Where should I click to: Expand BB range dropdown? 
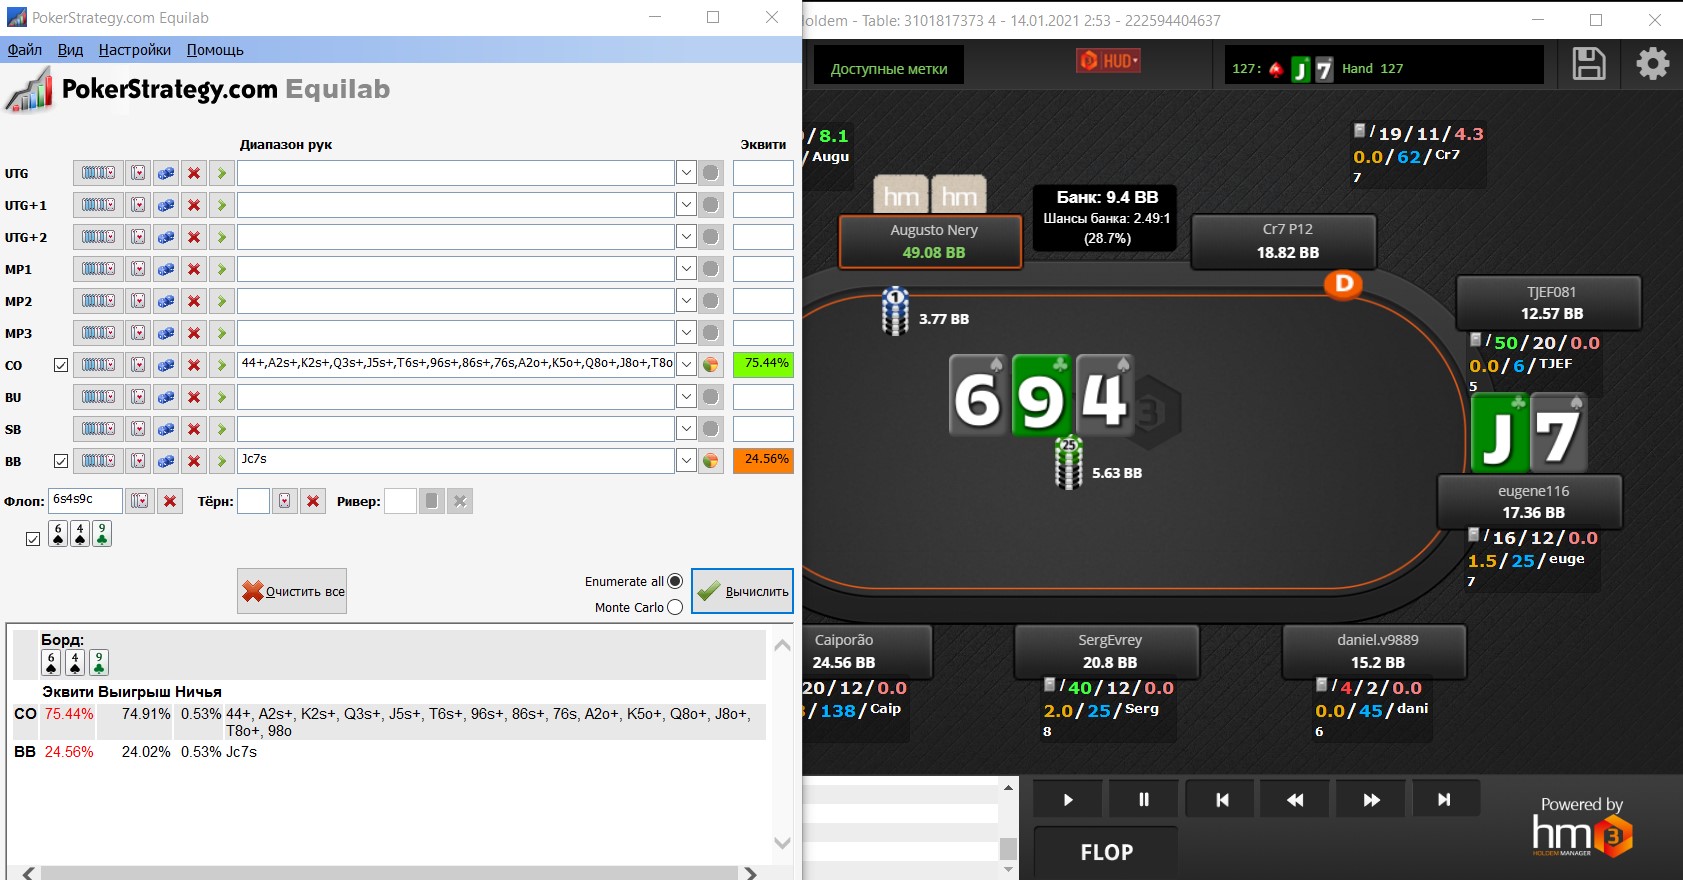click(x=686, y=461)
